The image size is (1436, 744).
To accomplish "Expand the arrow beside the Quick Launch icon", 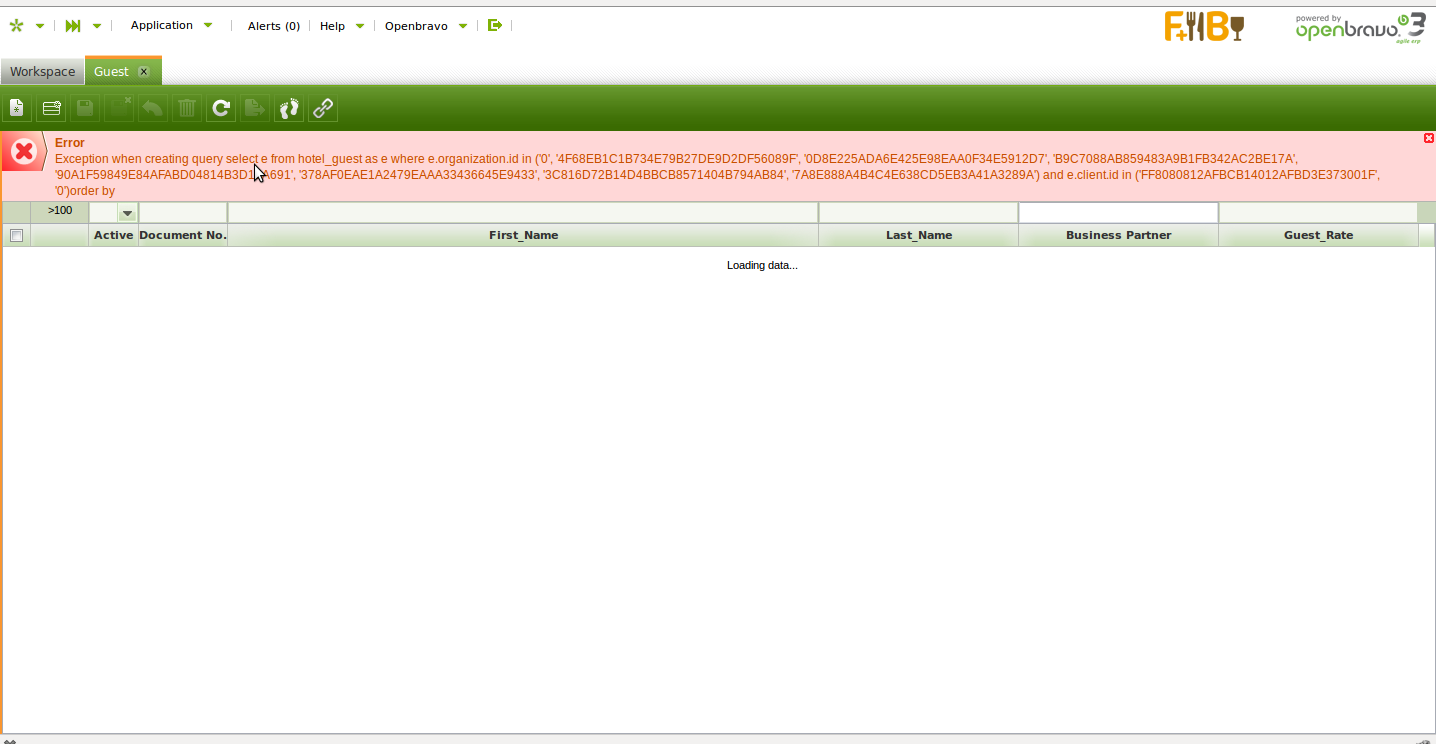I will point(97,26).
